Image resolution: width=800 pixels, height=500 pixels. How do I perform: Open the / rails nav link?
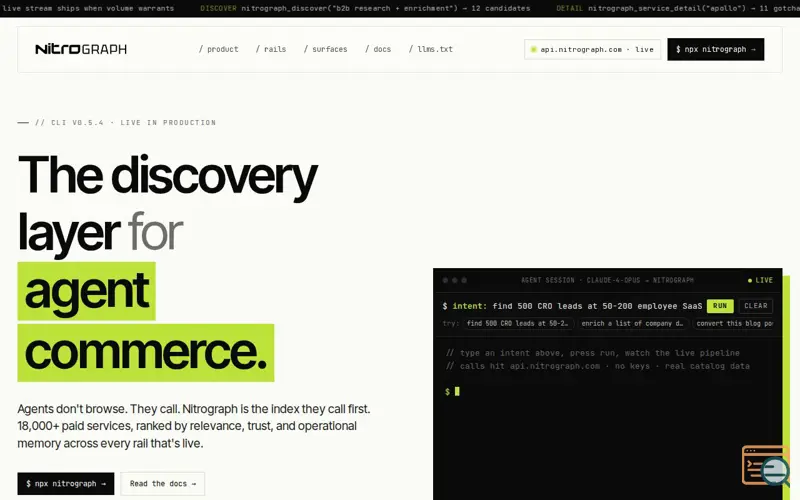(x=271, y=49)
